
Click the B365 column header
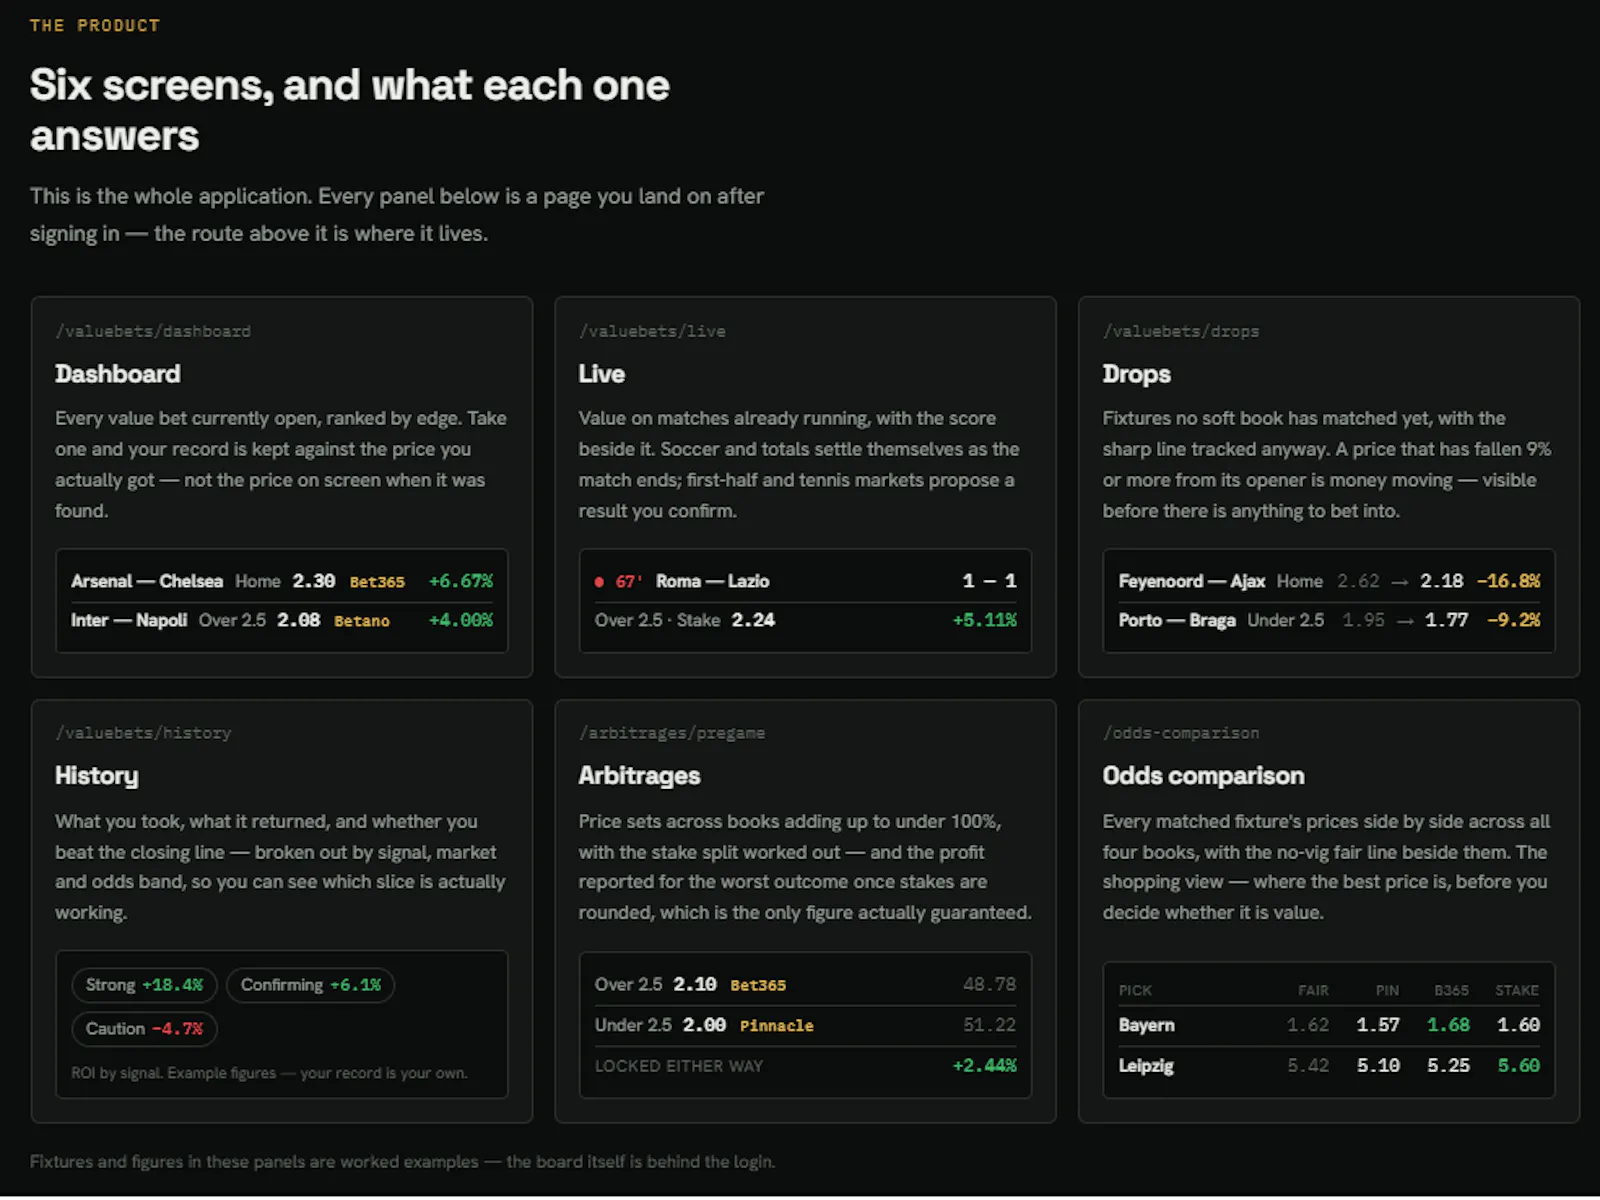(x=1452, y=991)
